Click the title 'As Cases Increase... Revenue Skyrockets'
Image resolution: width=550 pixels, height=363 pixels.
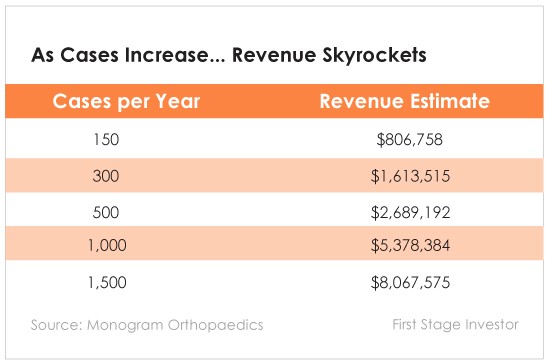tap(229, 55)
